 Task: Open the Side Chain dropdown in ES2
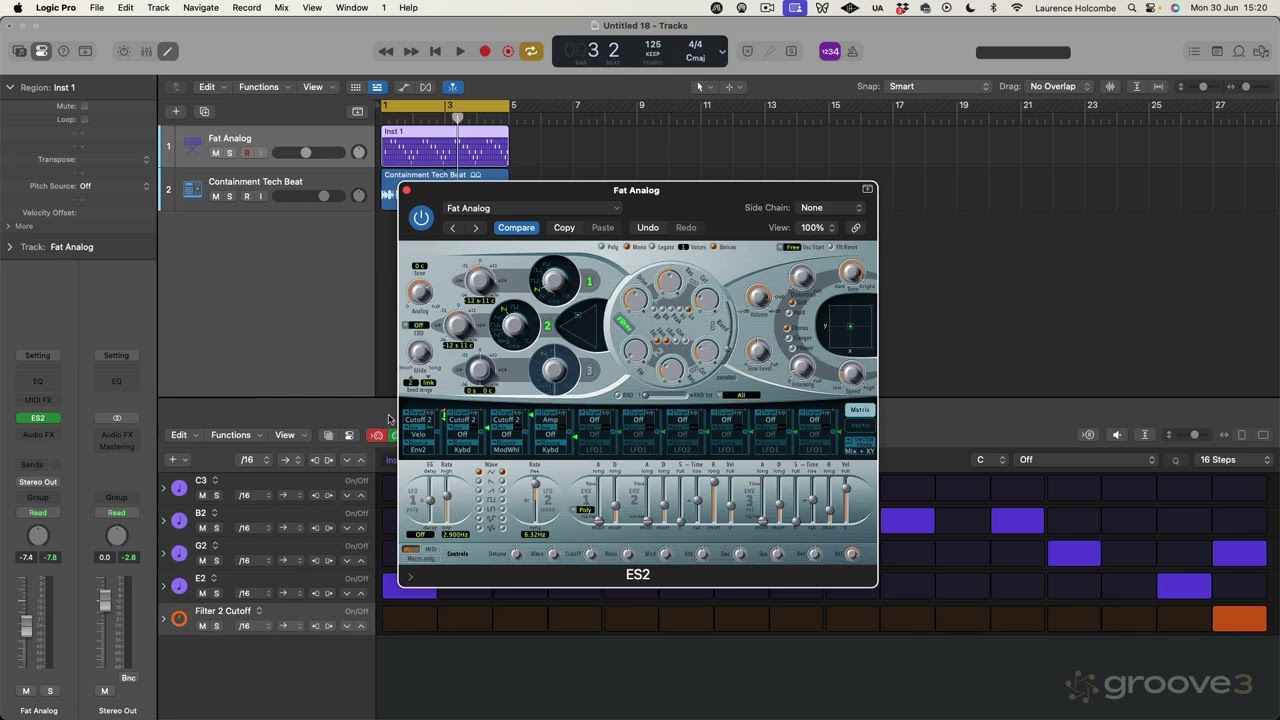coord(830,208)
